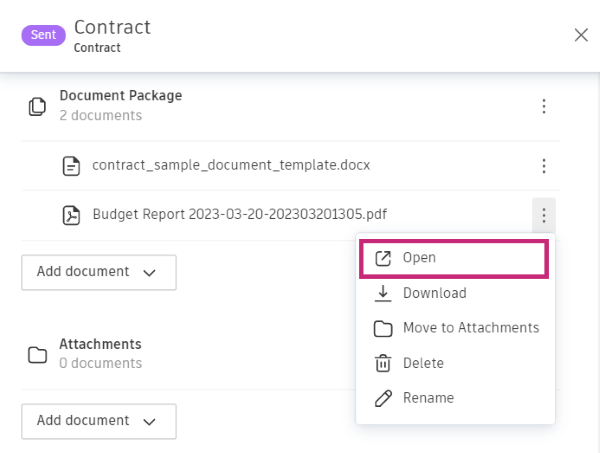Click the docx file icon
Viewport: 600px width, 453px height.
point(71,166)
